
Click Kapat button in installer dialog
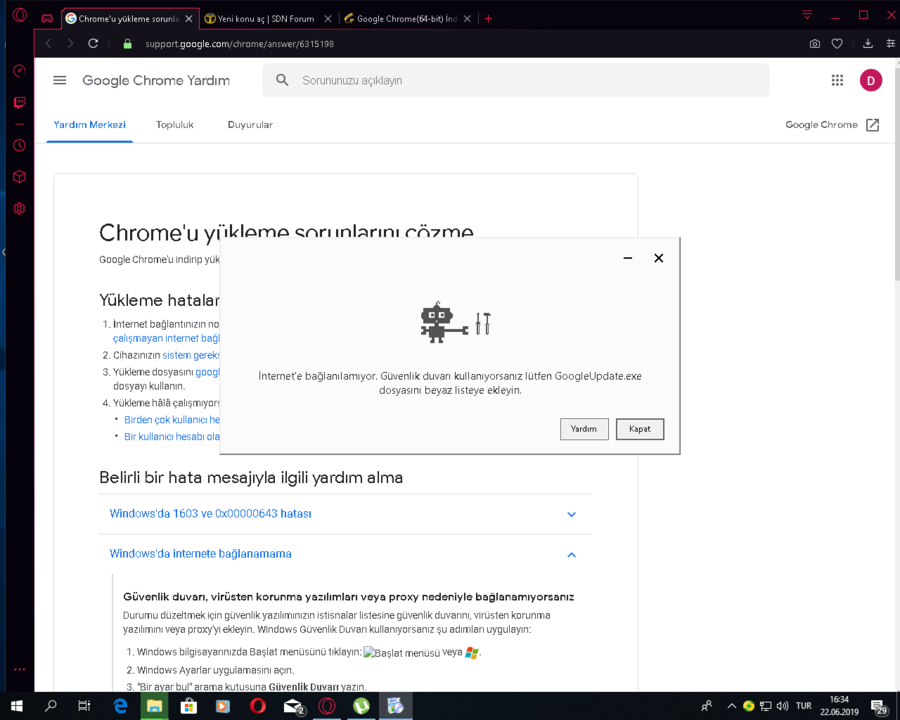coord(639,429)
